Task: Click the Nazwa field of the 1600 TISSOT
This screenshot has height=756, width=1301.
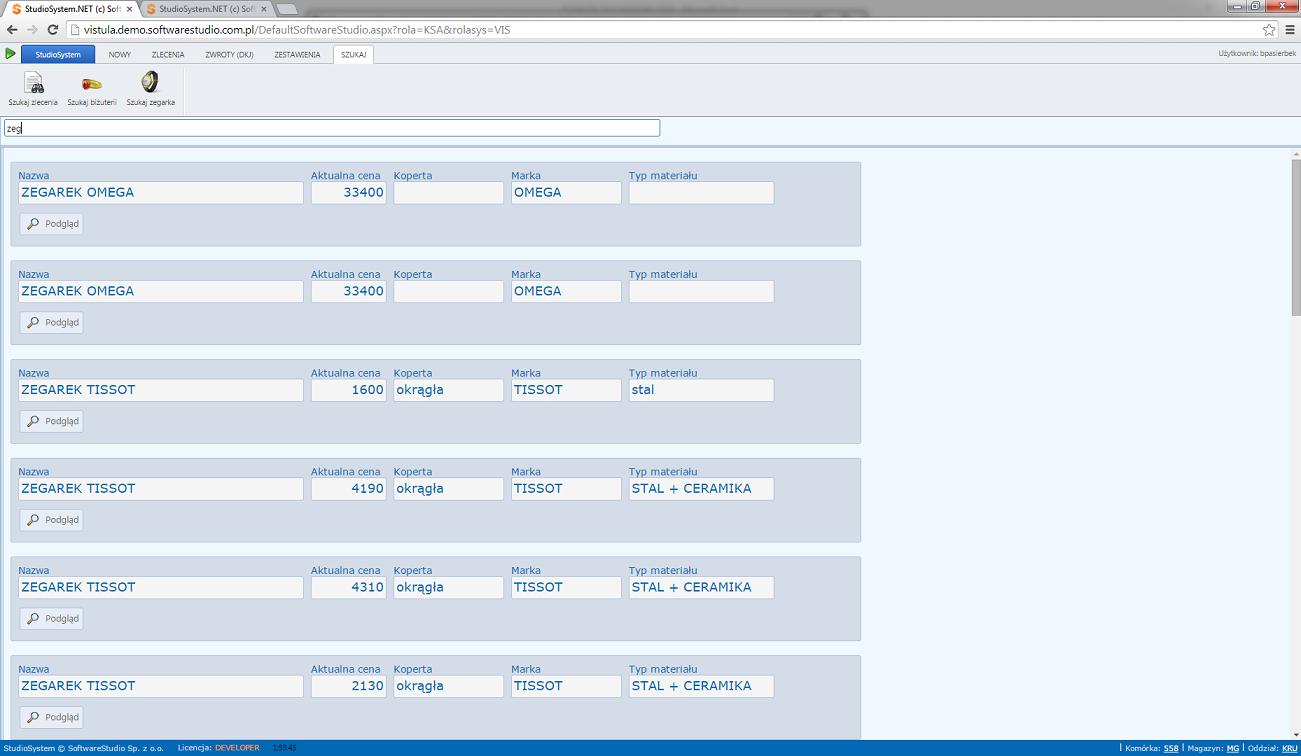Action: pos(161,390)
